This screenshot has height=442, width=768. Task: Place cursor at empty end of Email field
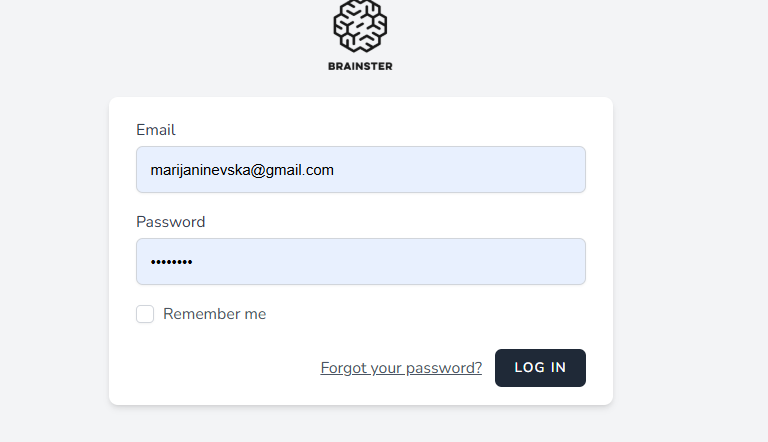tap(480, 170)
